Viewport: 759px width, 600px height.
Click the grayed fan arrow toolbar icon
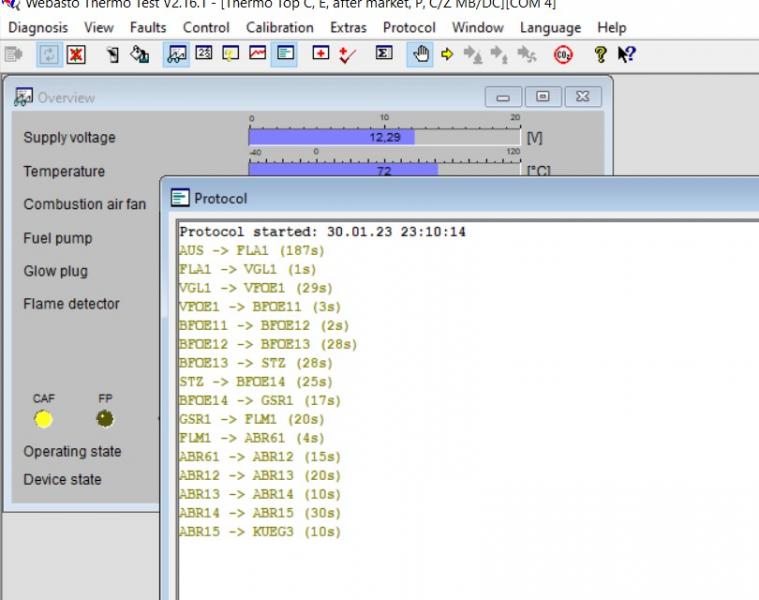click(527, 54)
